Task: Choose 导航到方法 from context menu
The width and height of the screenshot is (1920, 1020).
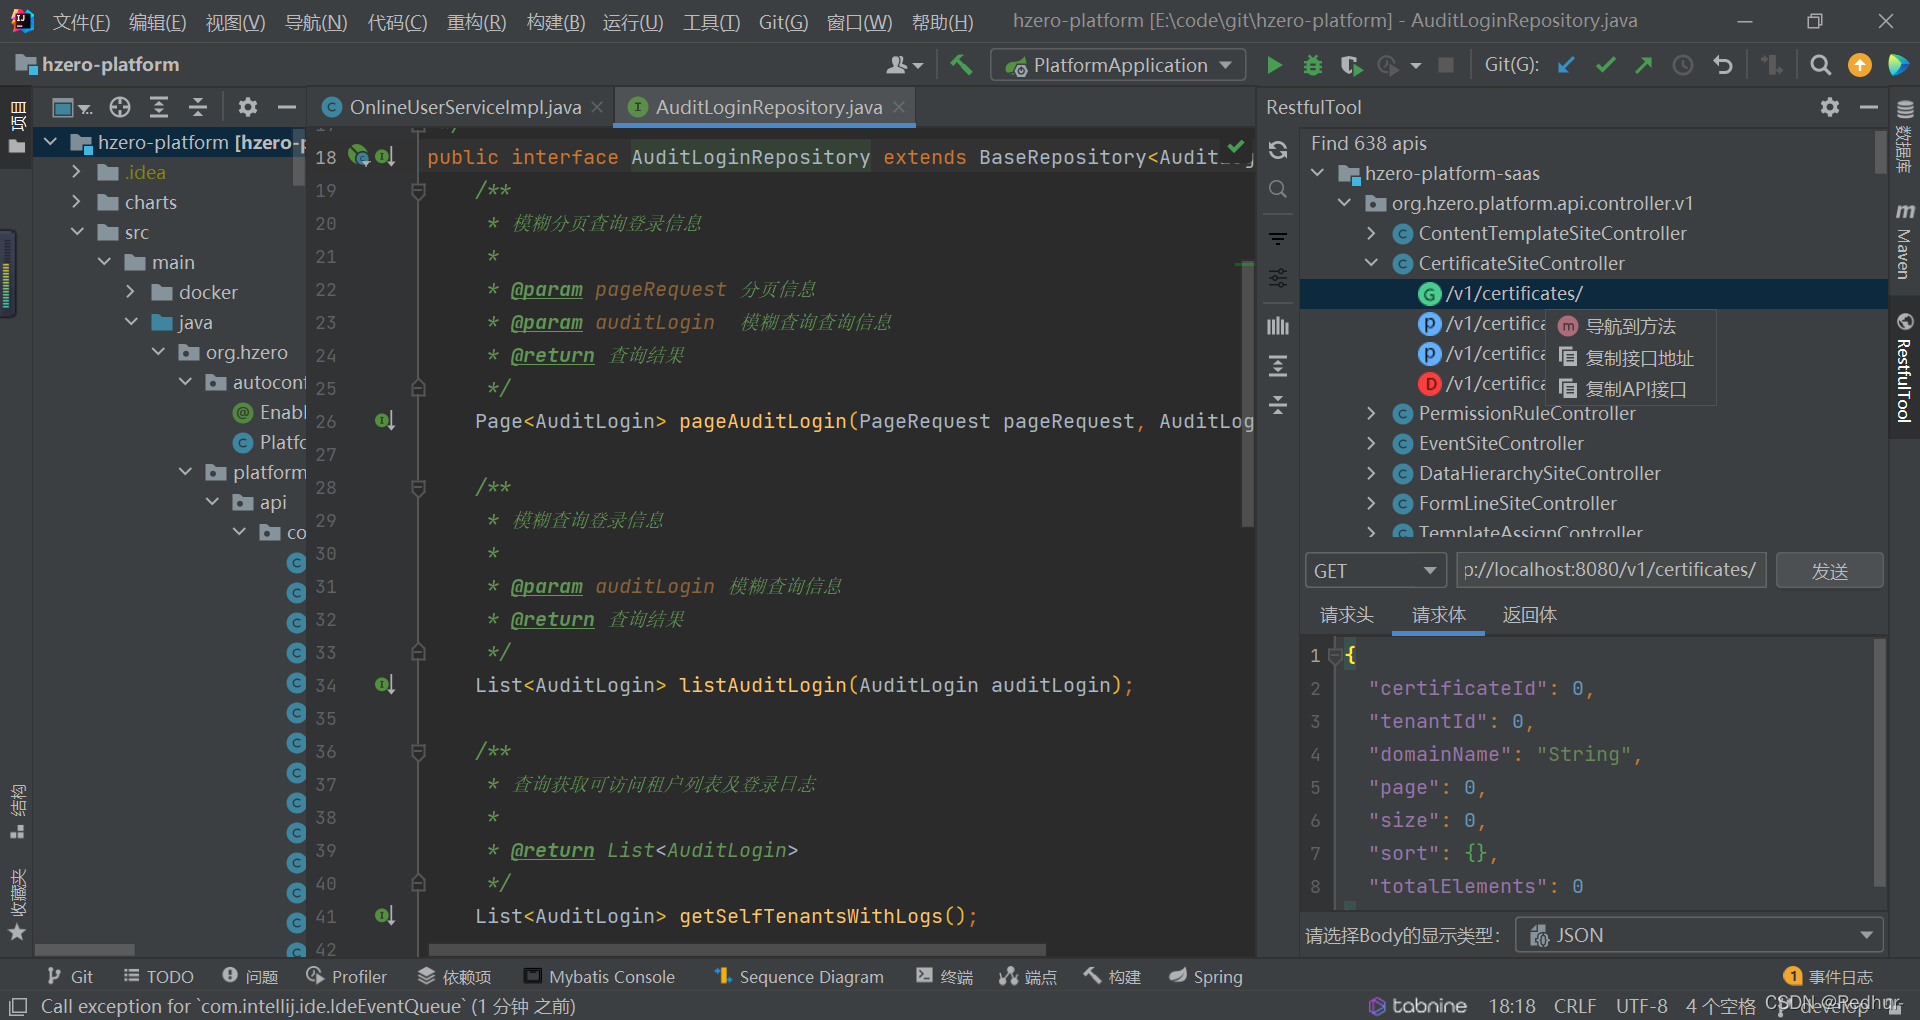Action: click(x=1631, y=326)
